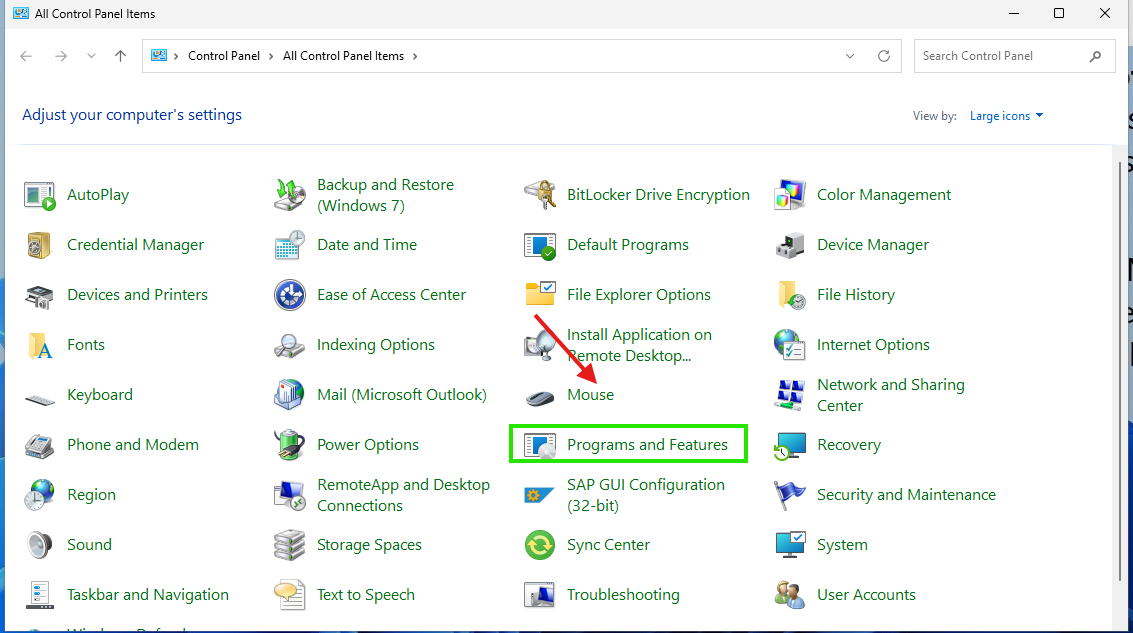Image resolution: width=1133 pixels, height=633 pixels.
Task: Click the Power Options battery icon
Action: (x=290, y=444)
